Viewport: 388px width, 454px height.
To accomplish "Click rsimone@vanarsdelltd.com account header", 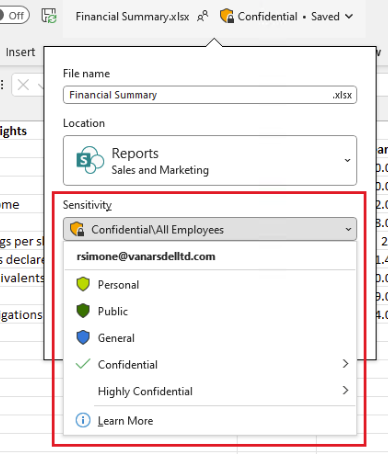I will pos(146,256).
